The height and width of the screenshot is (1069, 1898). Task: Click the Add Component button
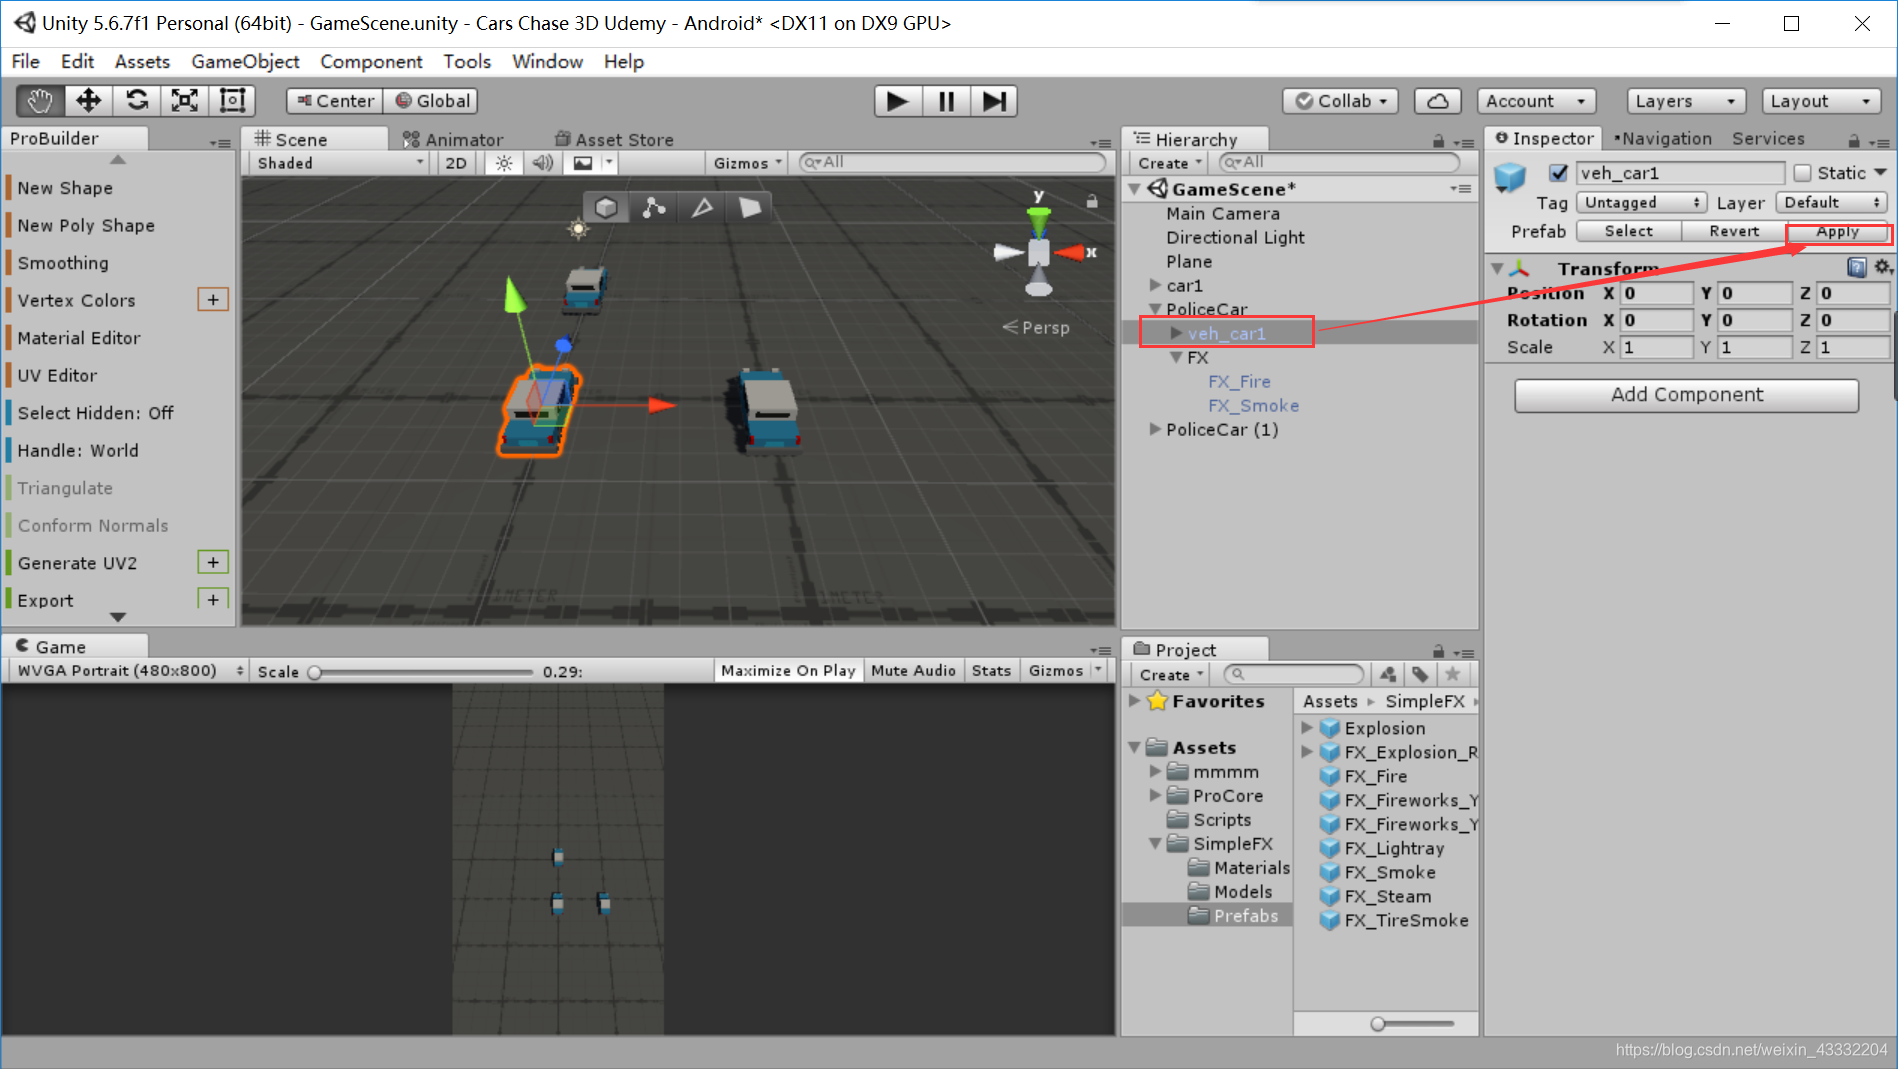[1686, 395]
